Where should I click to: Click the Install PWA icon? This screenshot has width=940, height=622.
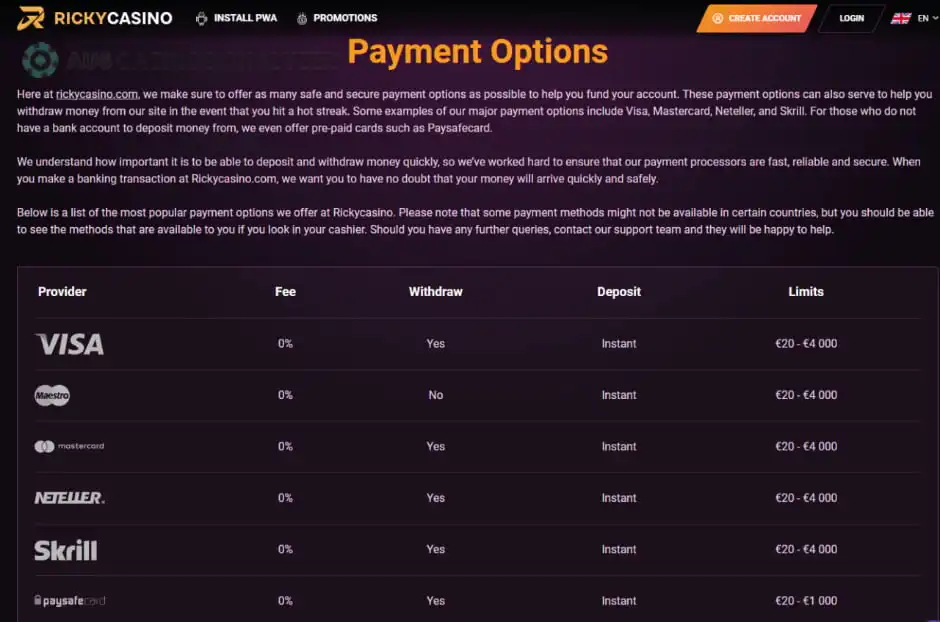click(x=201, y=18)
